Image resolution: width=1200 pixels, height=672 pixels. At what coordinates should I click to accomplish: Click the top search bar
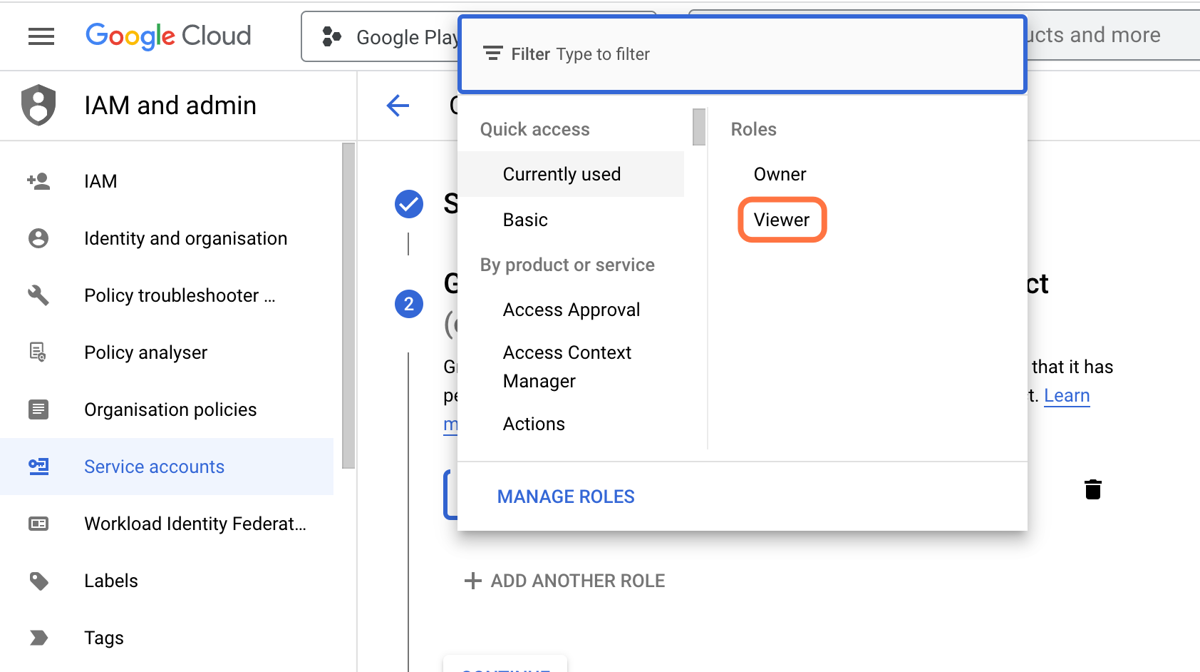pos(1113,36)
